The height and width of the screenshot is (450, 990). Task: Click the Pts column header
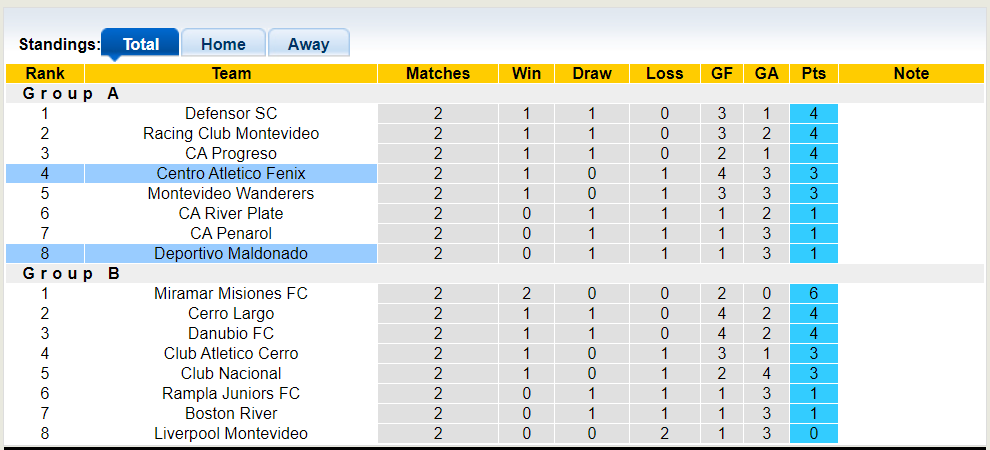tap(813, 74)
